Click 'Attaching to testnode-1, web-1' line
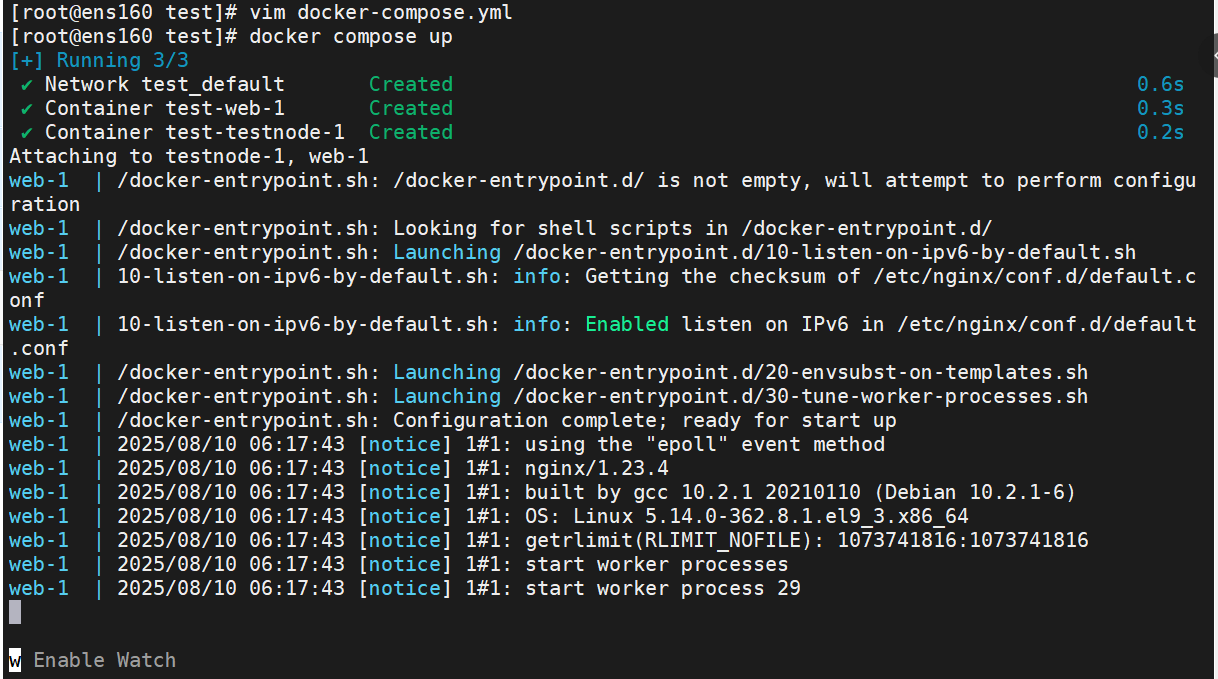The width and height of the screenshot is (1218, 679). [x=189, y=156]
